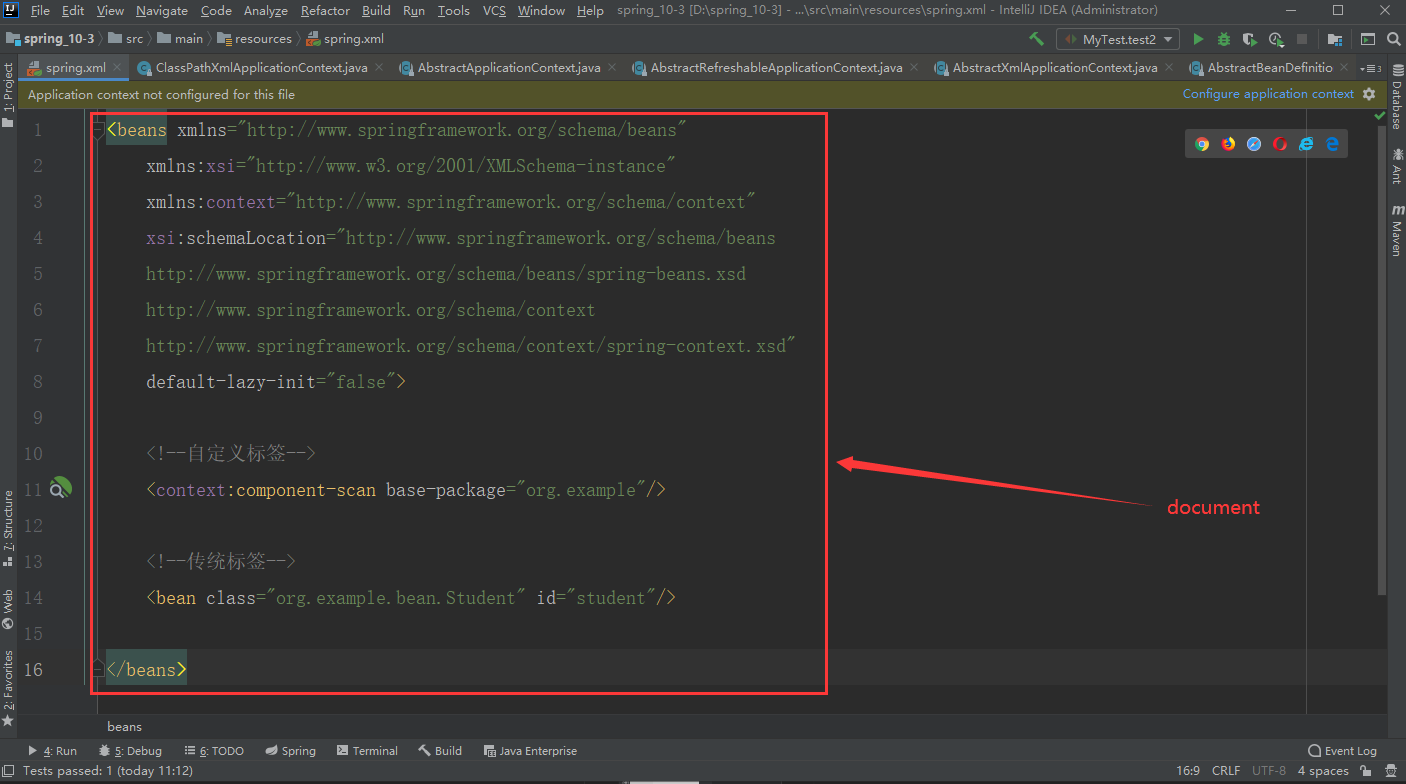
Task: Open the Terminal tool window button
Action: 367,751
